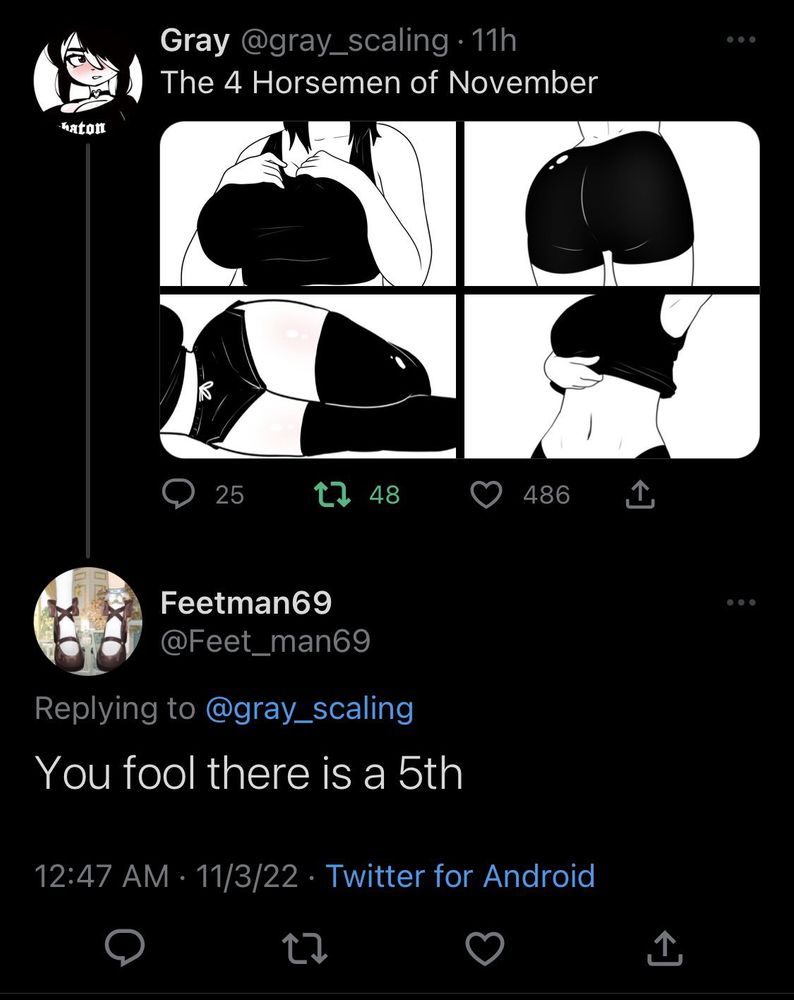This screenshot has width=794, height=1000.
Task: Open more options for Feetman69's reply
Action: point(741,602)
